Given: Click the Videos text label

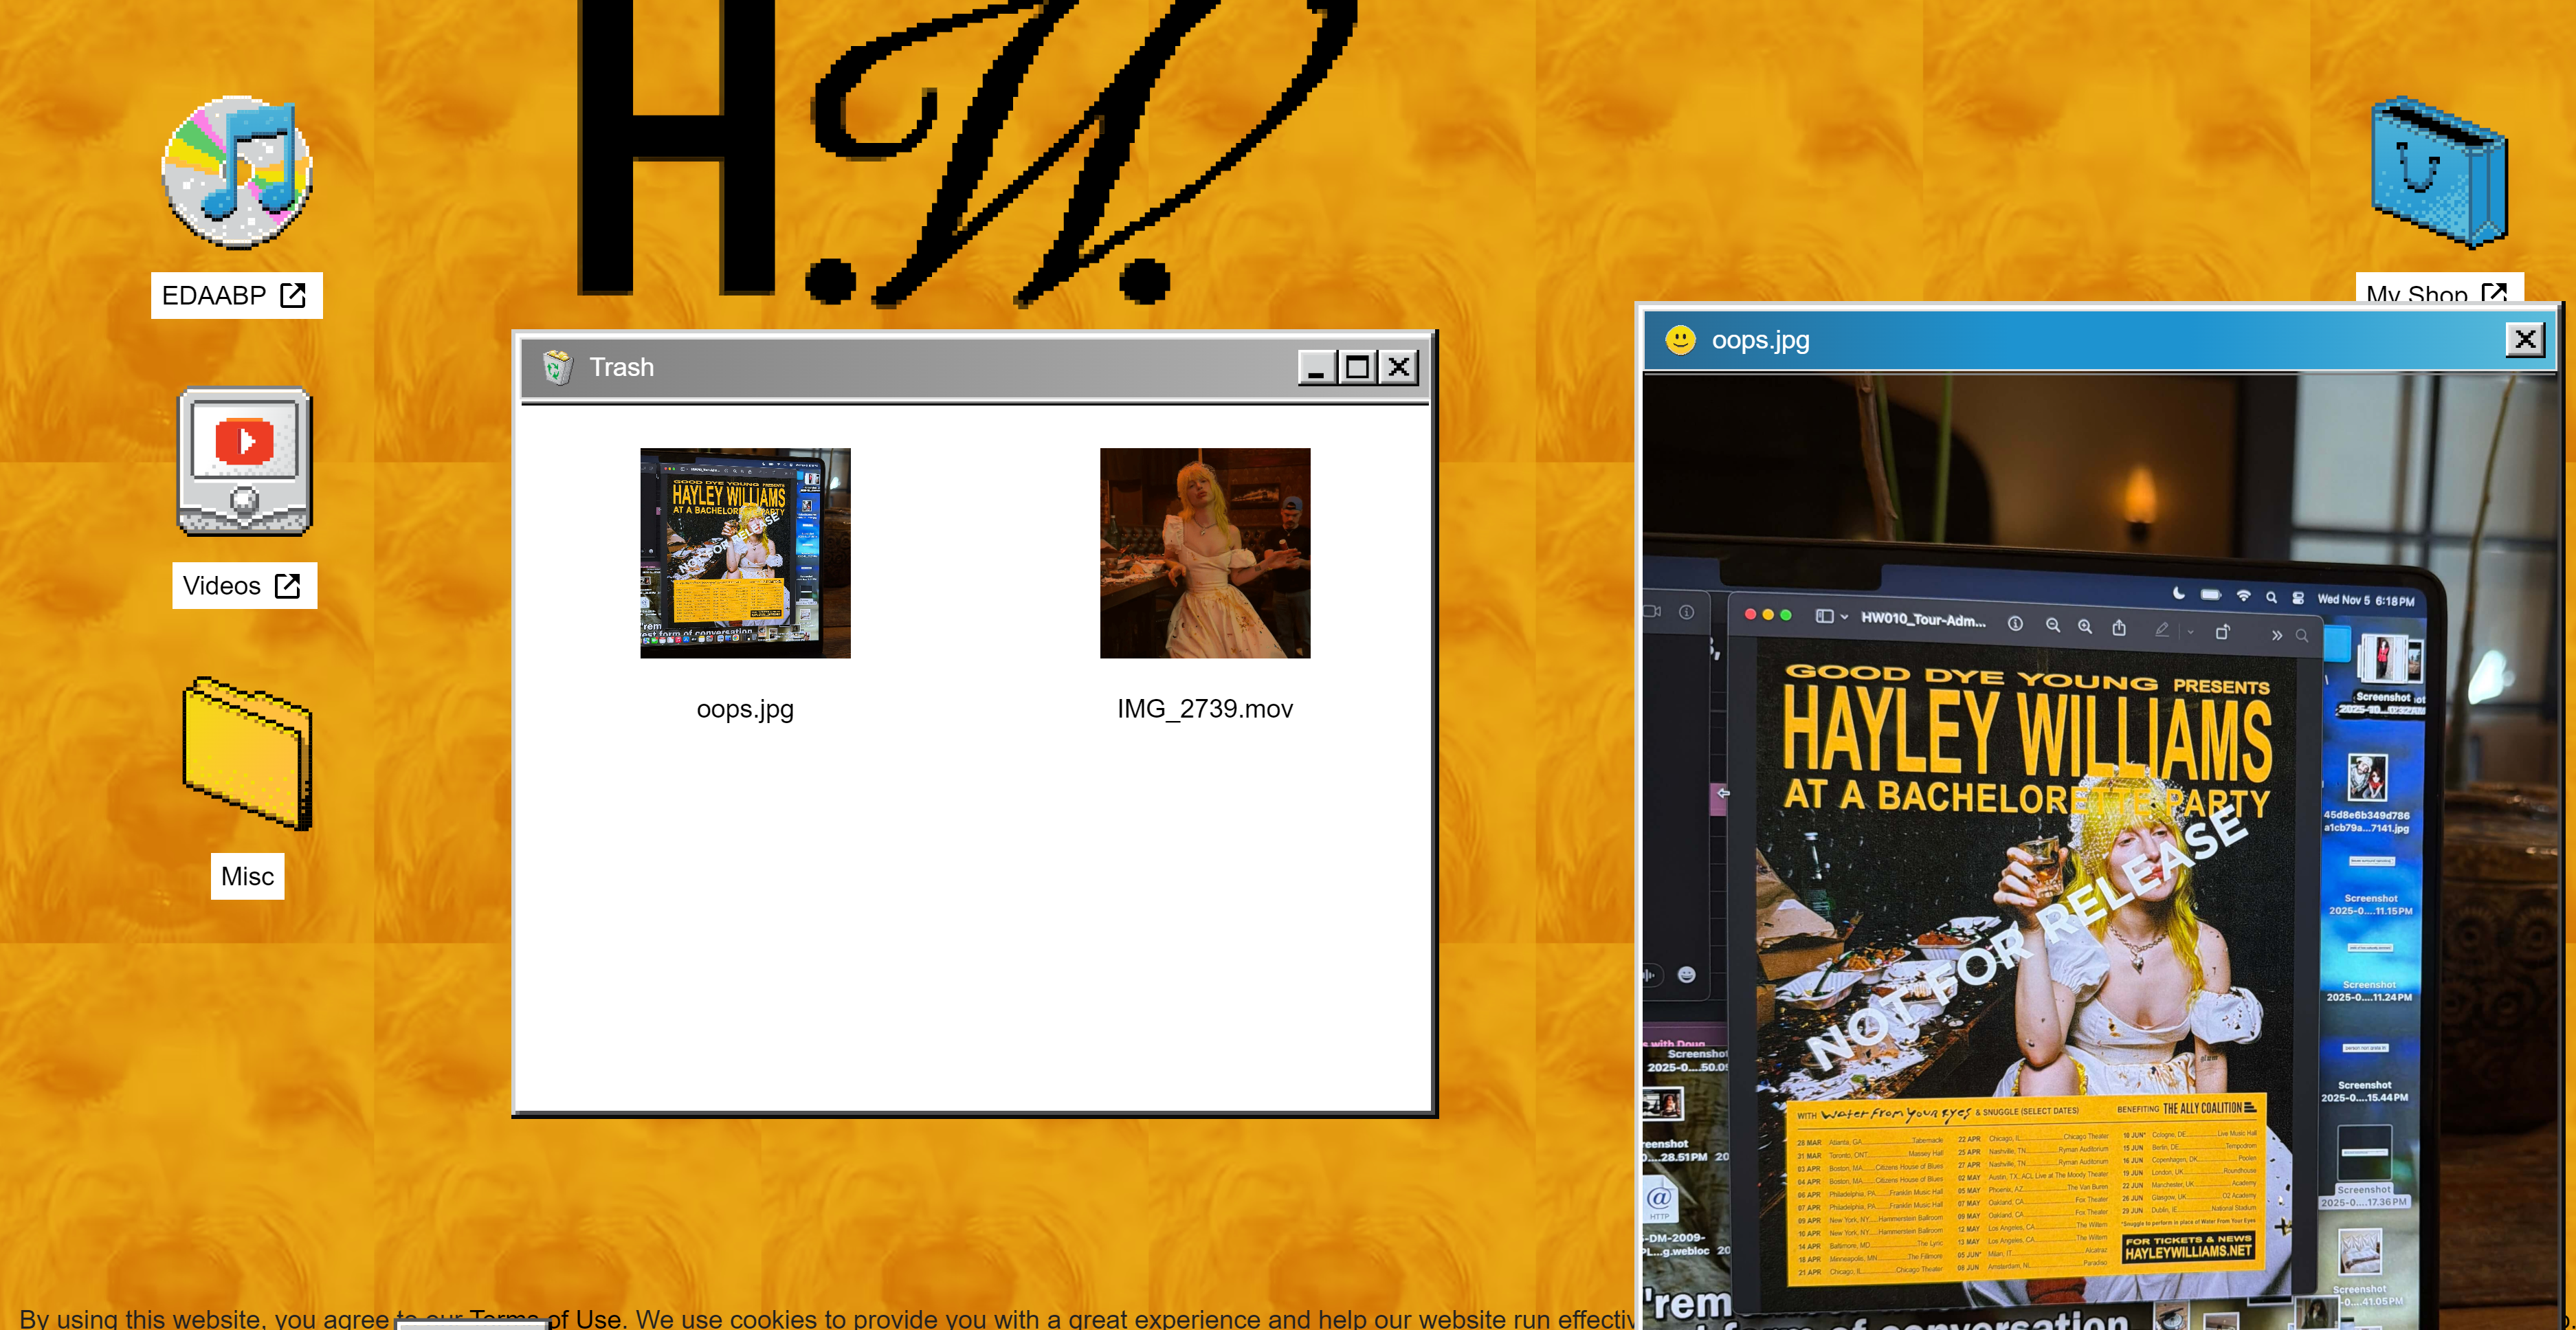Looking at the screenshot, I should point(244,586).
